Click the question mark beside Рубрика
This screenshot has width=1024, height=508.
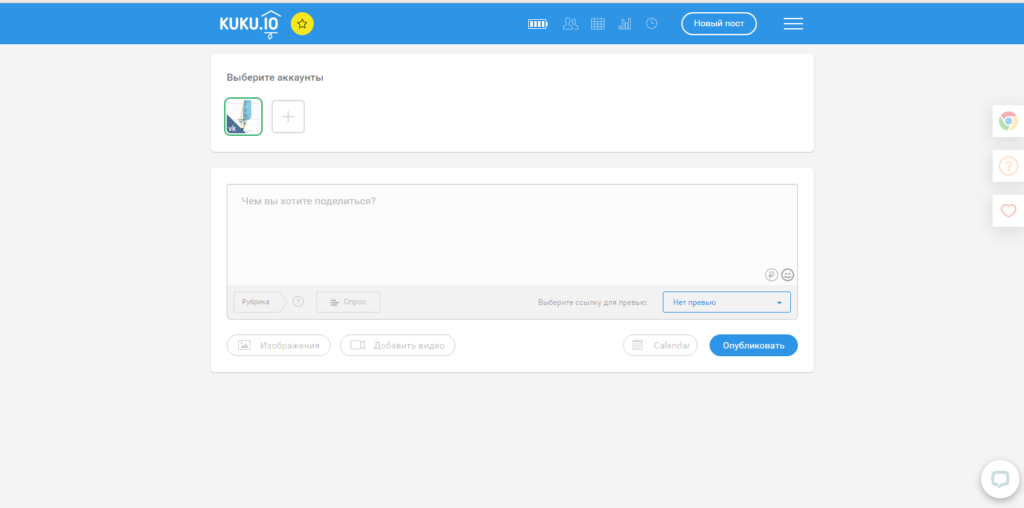point(298,301)
